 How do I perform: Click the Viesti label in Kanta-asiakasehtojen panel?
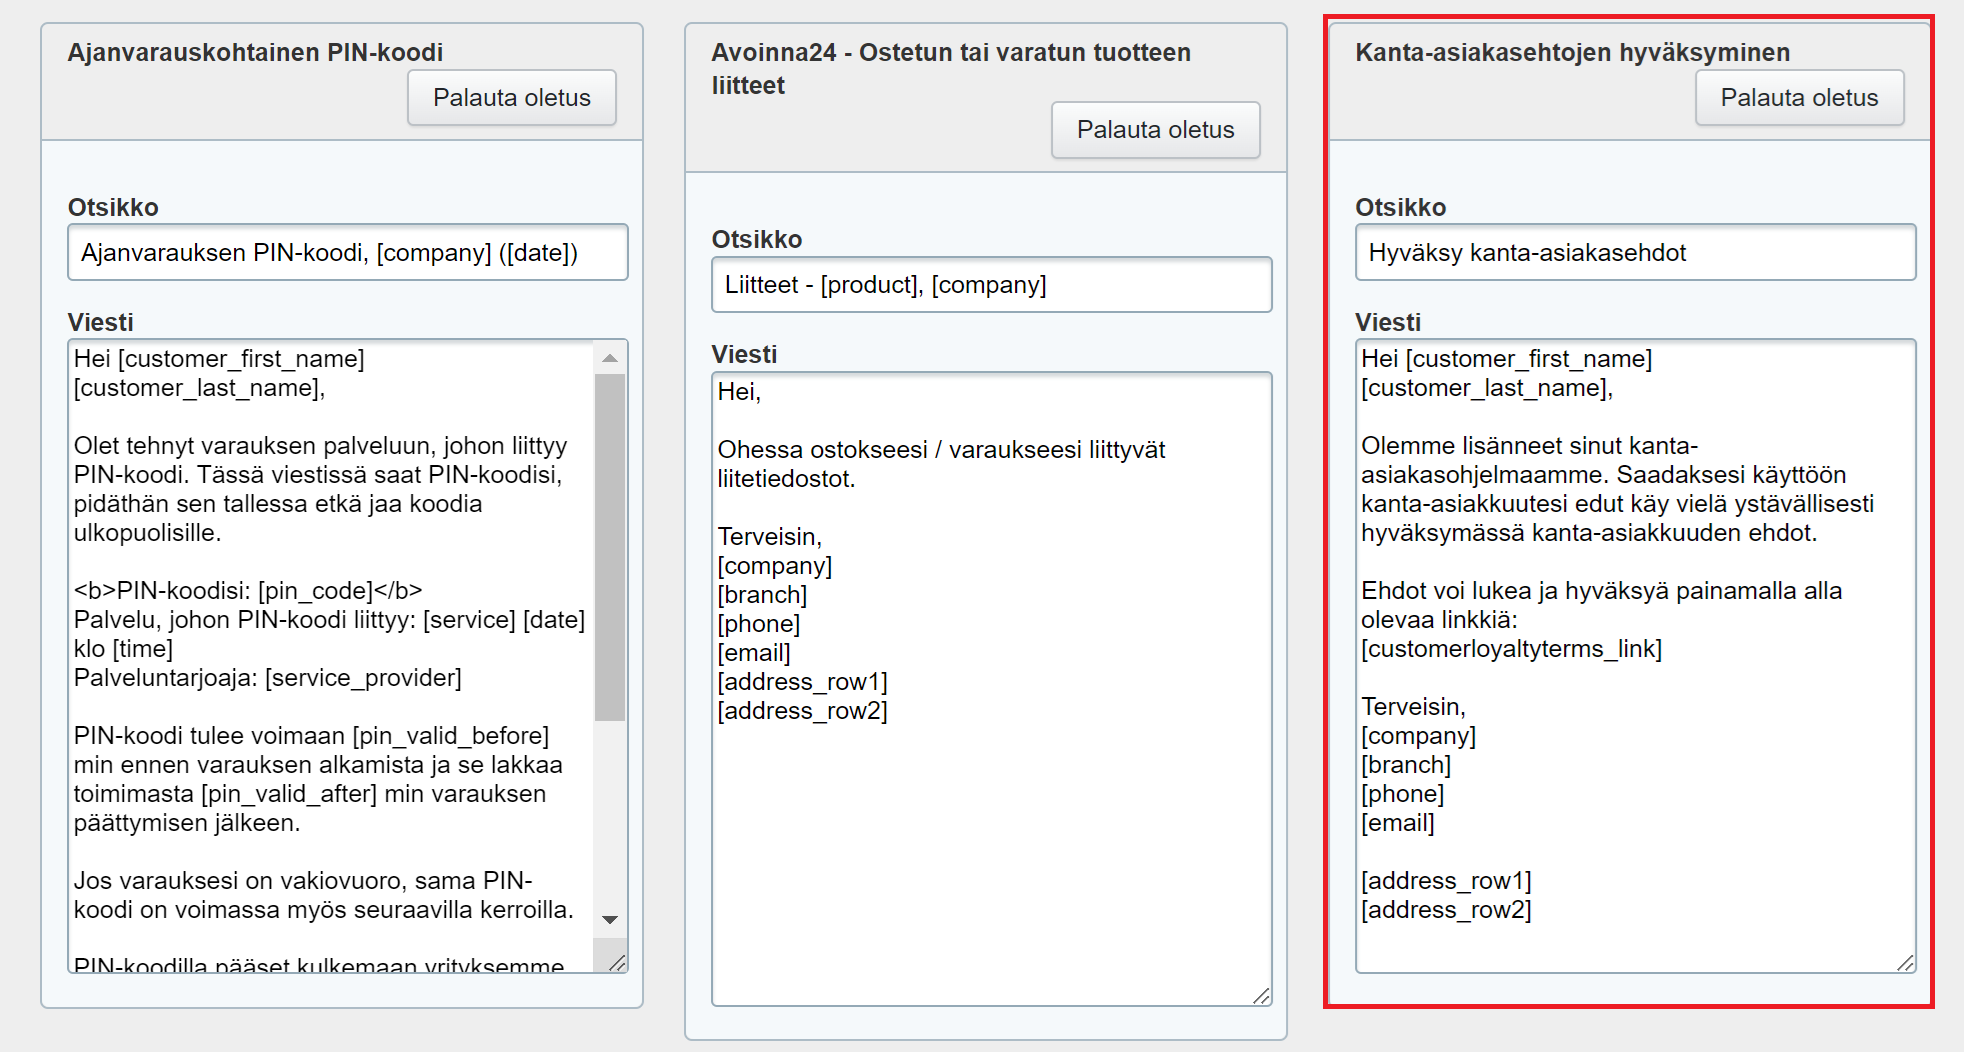[x=1387, y=322]
